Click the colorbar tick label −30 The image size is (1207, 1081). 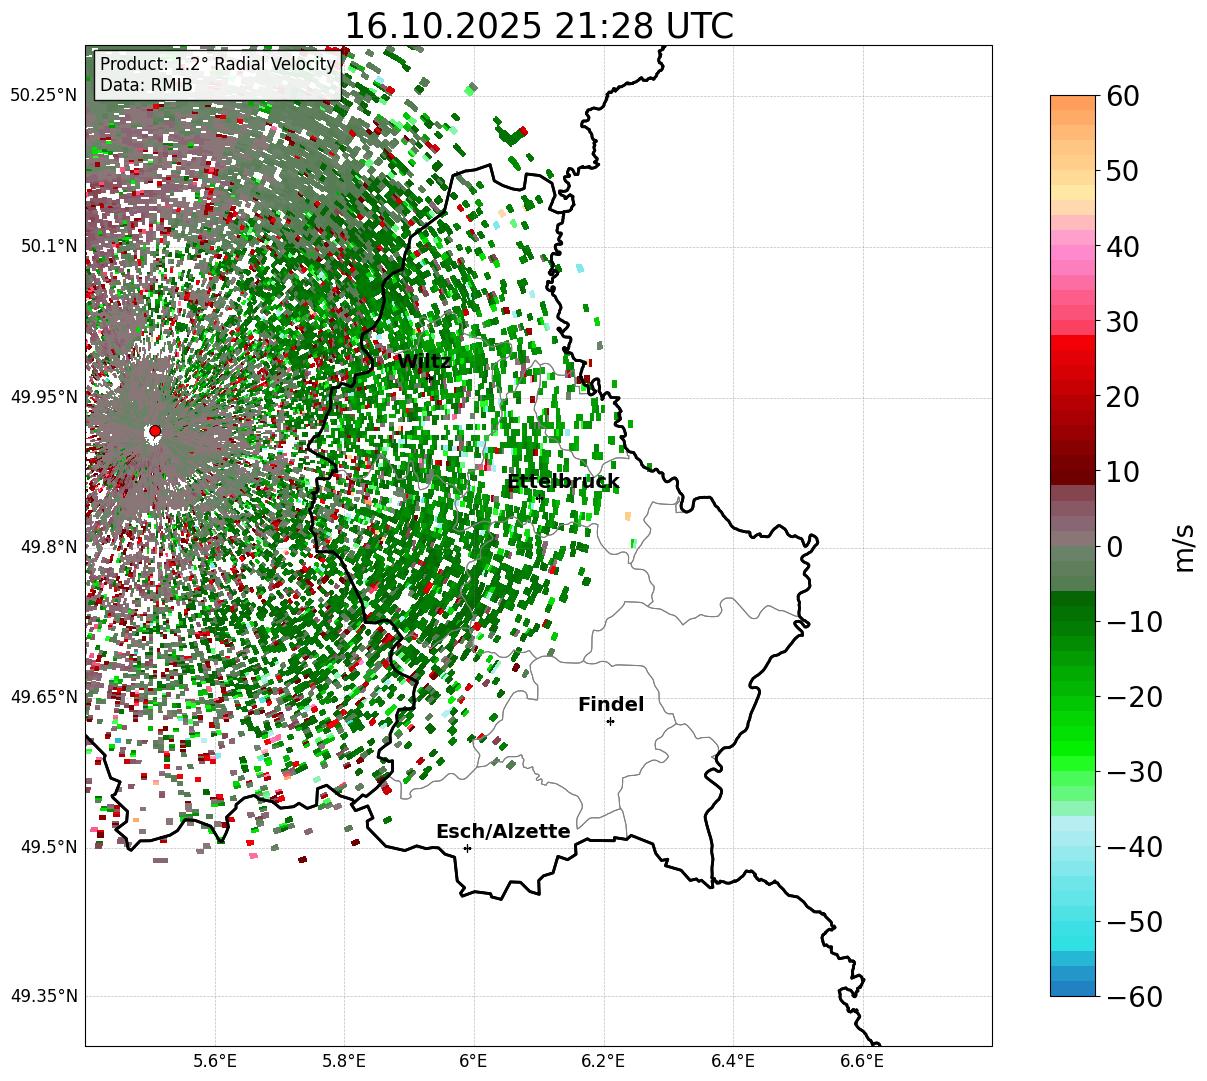[1134, 772]
